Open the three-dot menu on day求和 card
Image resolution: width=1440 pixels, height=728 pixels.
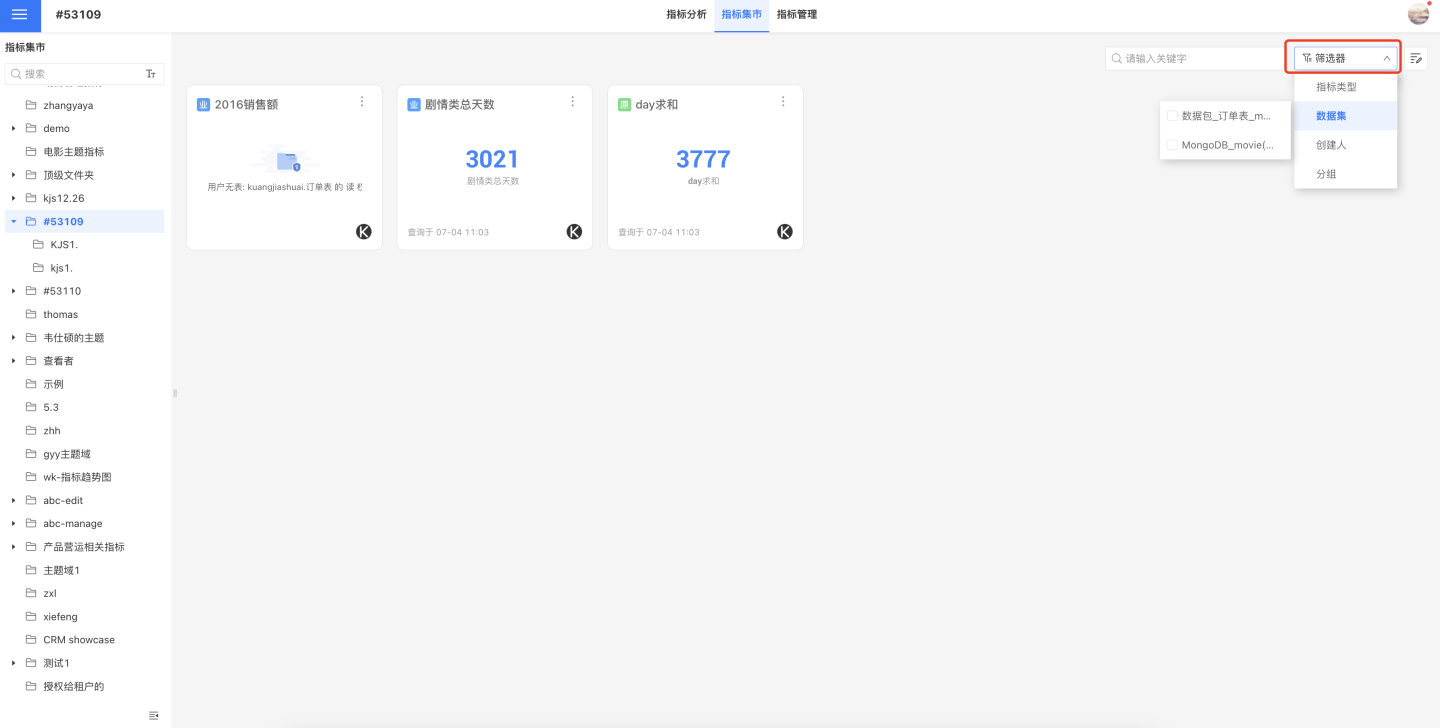[783, 102]
